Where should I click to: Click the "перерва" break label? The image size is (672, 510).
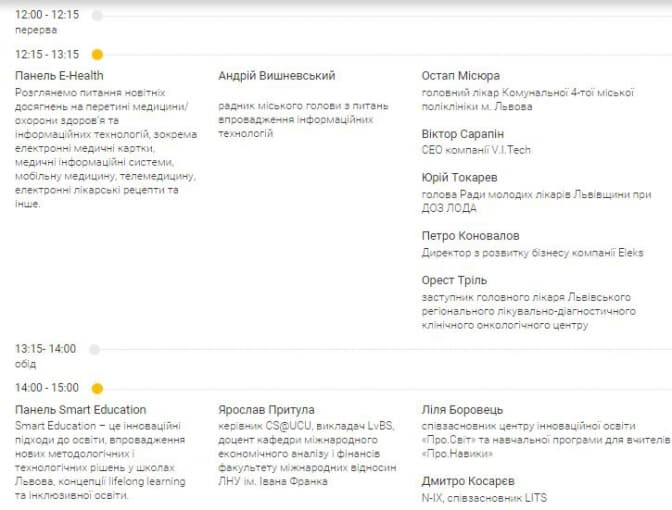[x=37, y=30]
